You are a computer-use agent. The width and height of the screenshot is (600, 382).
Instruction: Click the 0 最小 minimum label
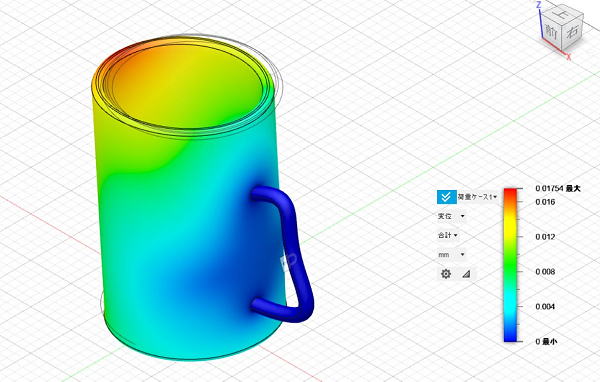[x=546, y=341]
